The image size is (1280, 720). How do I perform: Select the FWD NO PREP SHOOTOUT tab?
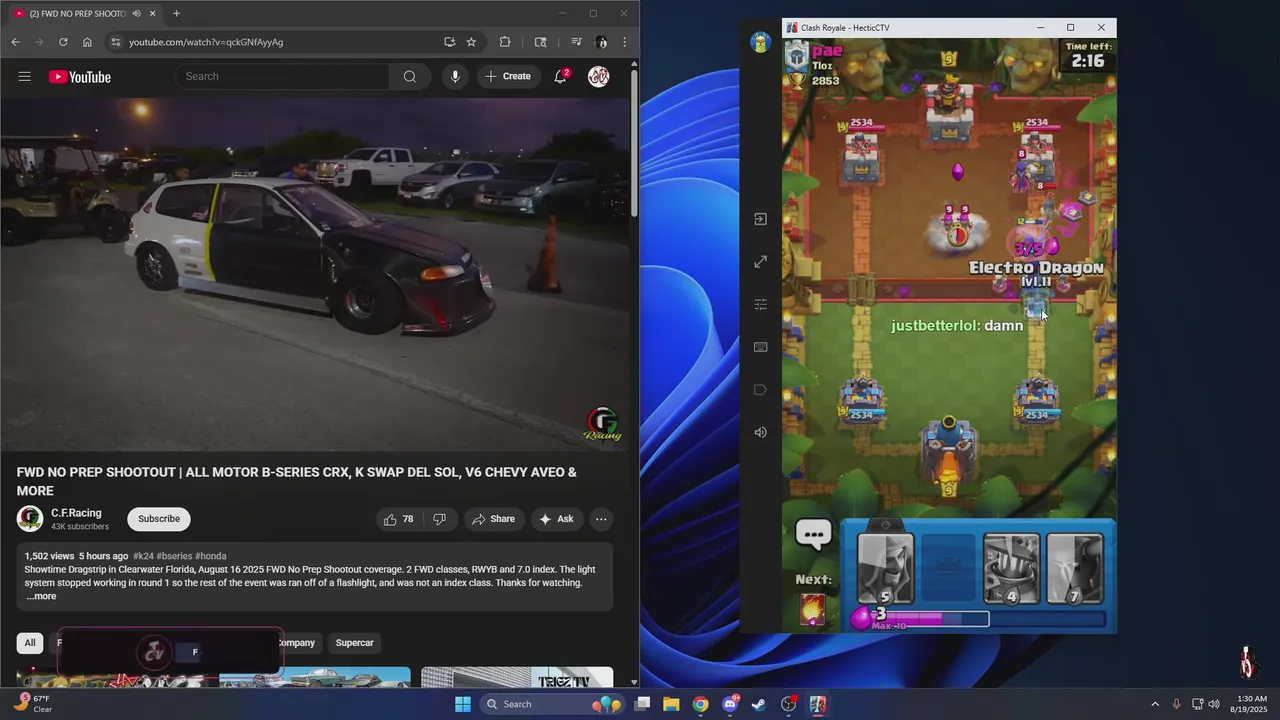85,13
